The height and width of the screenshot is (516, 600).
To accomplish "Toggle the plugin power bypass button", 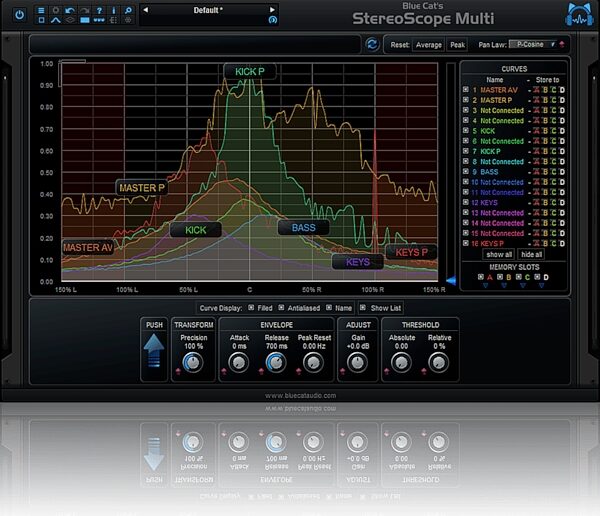I will (19, 15).
